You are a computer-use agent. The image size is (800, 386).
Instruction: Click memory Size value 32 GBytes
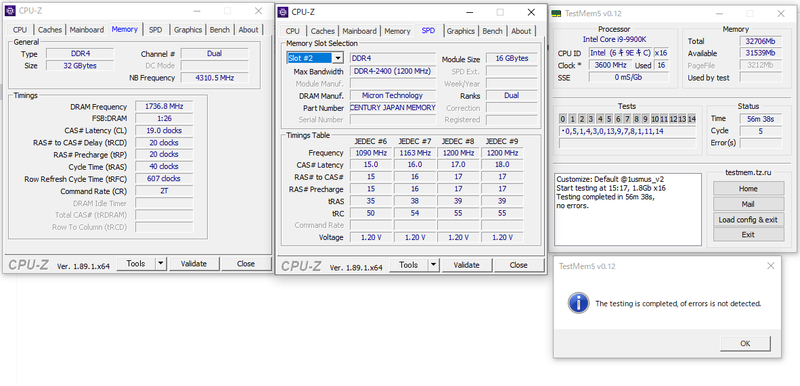coord(80,65)
